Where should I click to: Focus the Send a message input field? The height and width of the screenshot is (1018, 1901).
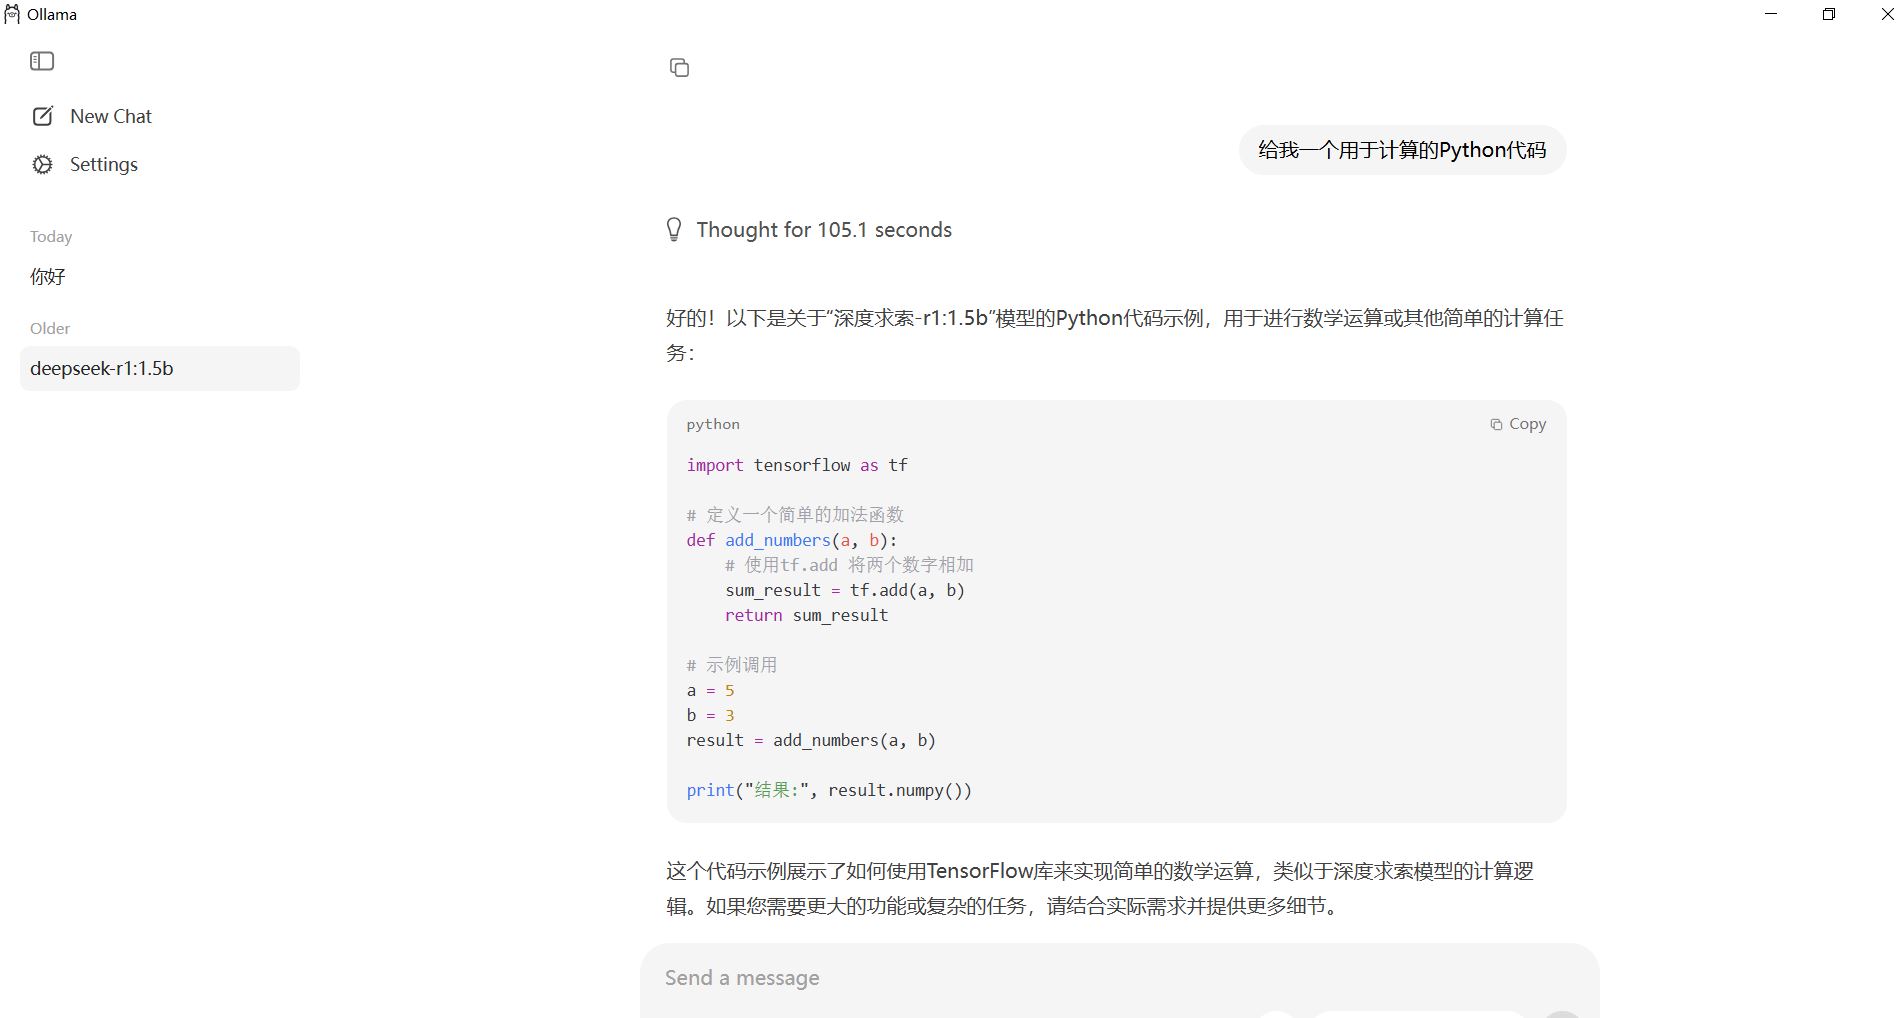point(1119,978)
